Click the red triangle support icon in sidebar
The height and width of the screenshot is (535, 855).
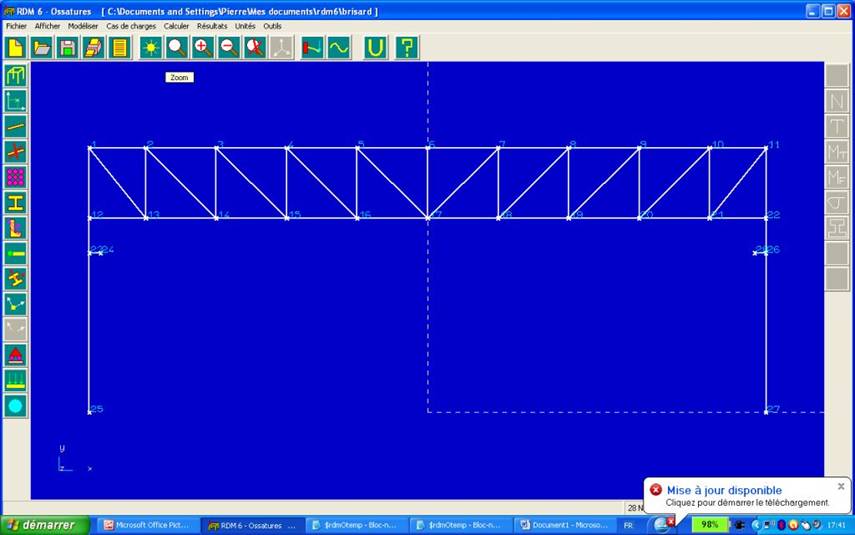pyautogui.click(x=15, y=355)
